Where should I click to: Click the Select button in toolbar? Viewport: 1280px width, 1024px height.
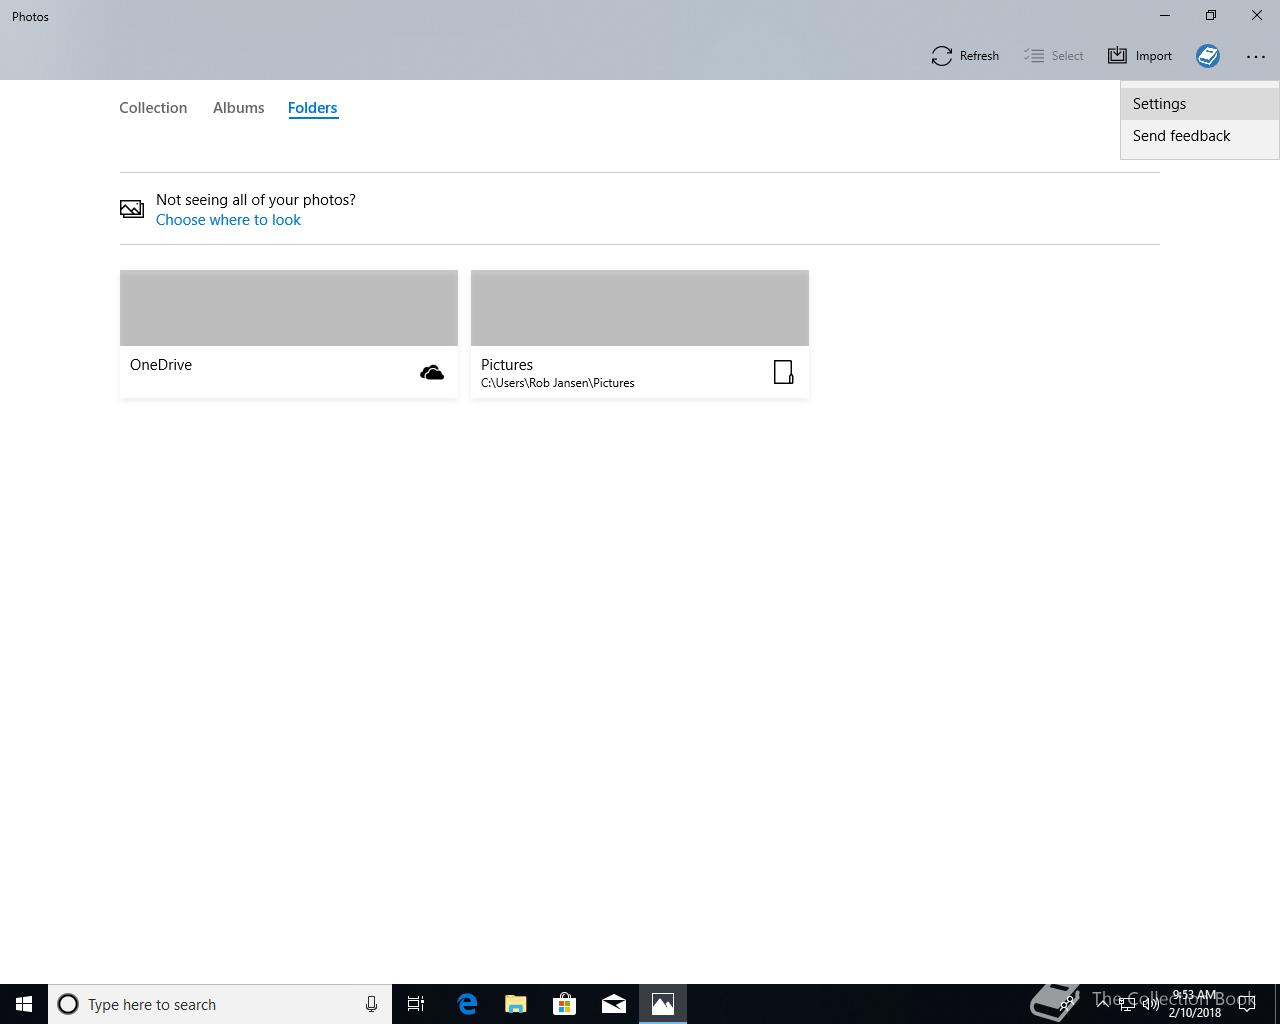[x=1054, y=56]
